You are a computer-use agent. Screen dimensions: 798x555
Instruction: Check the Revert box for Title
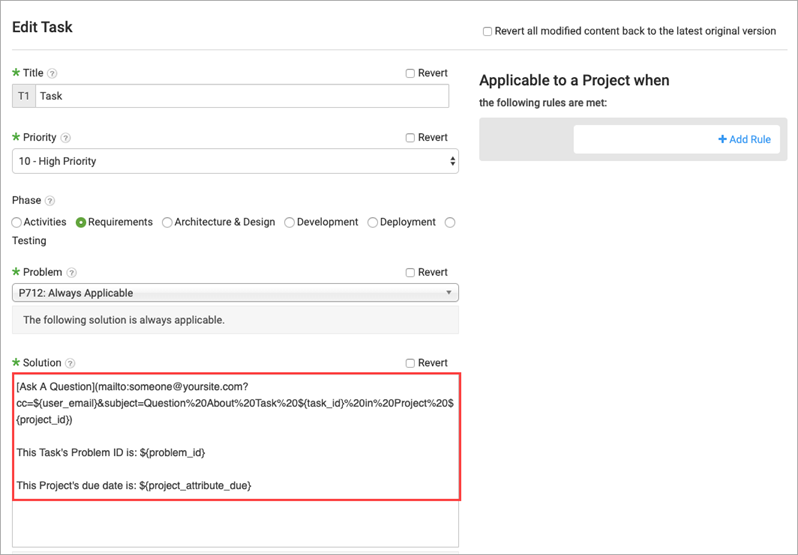coord(410,73)
